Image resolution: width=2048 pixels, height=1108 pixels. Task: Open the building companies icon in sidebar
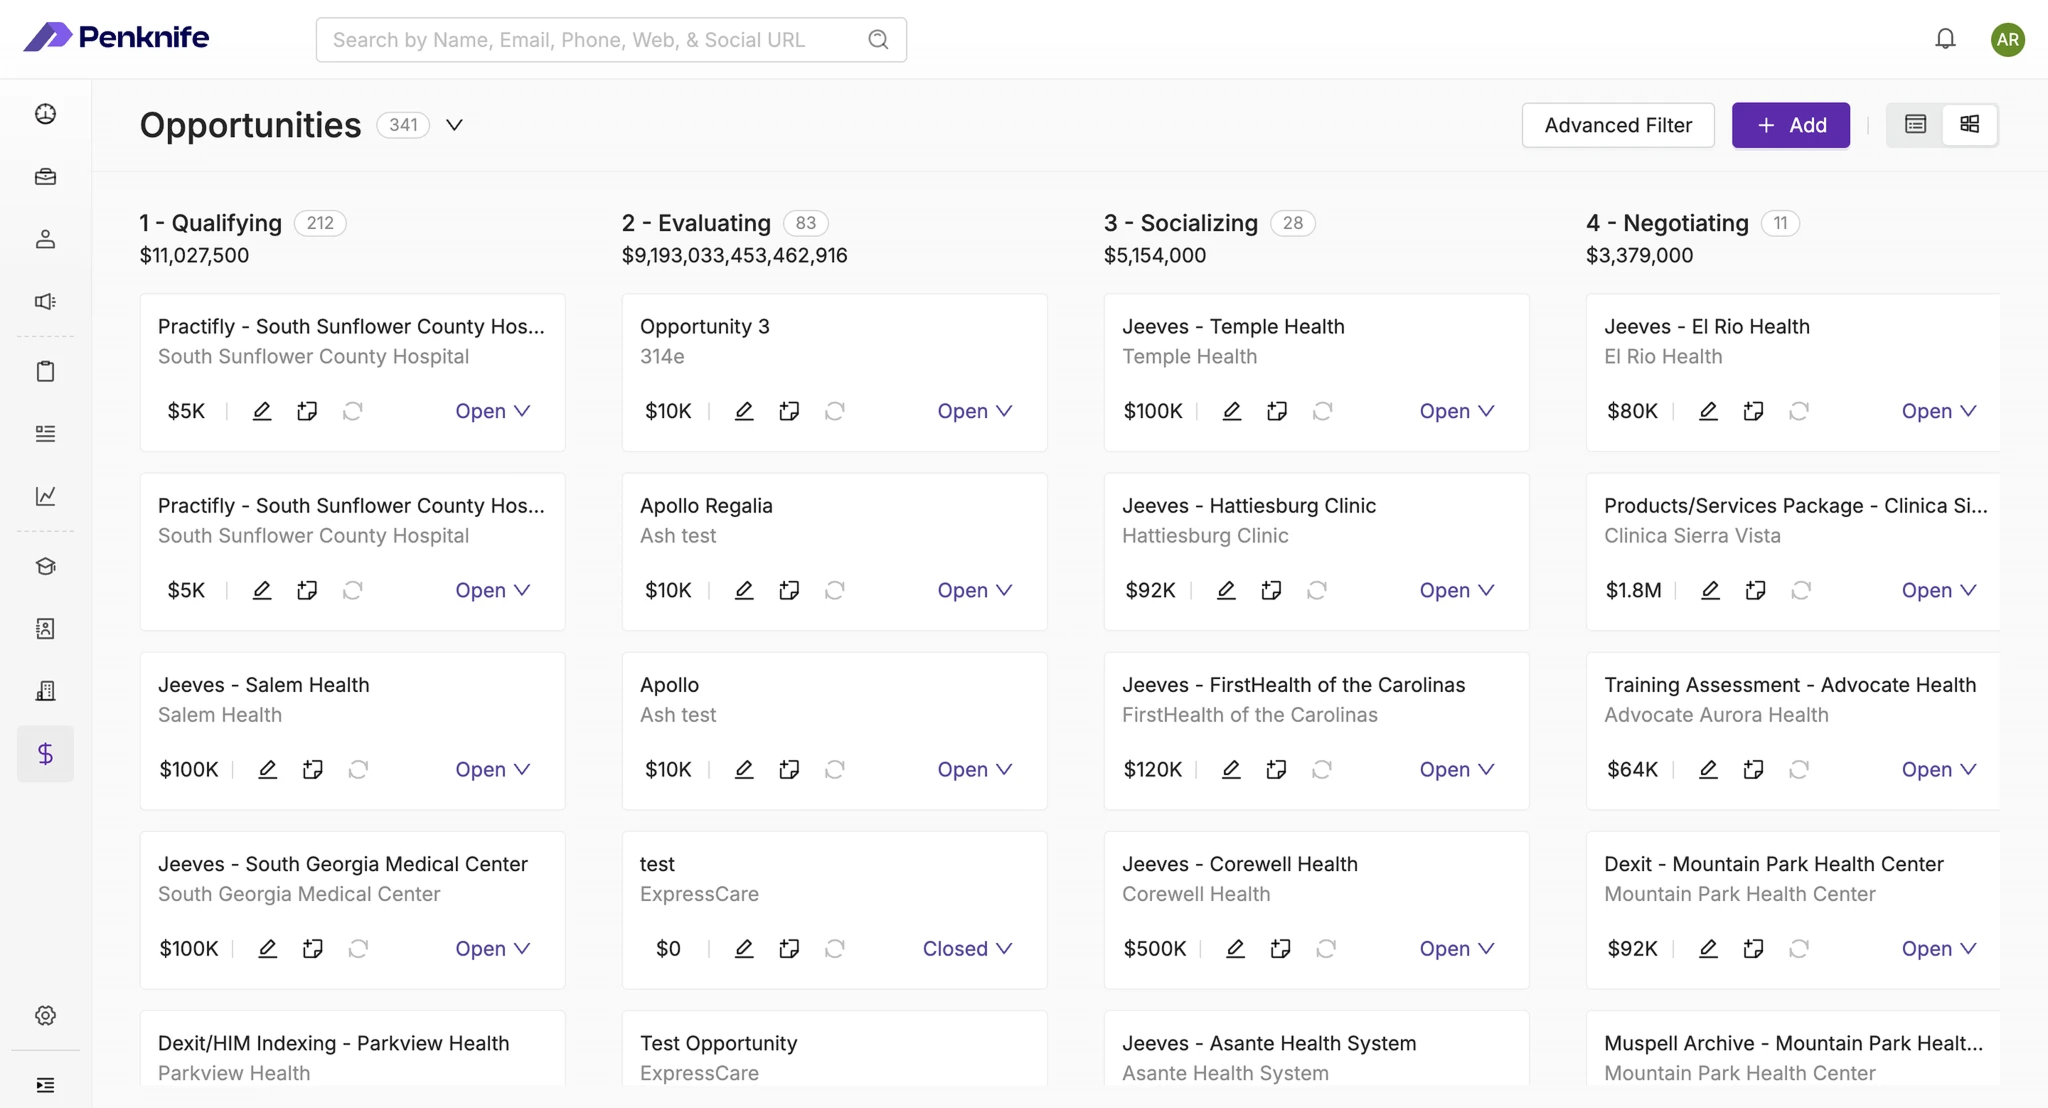pos(45,691)
